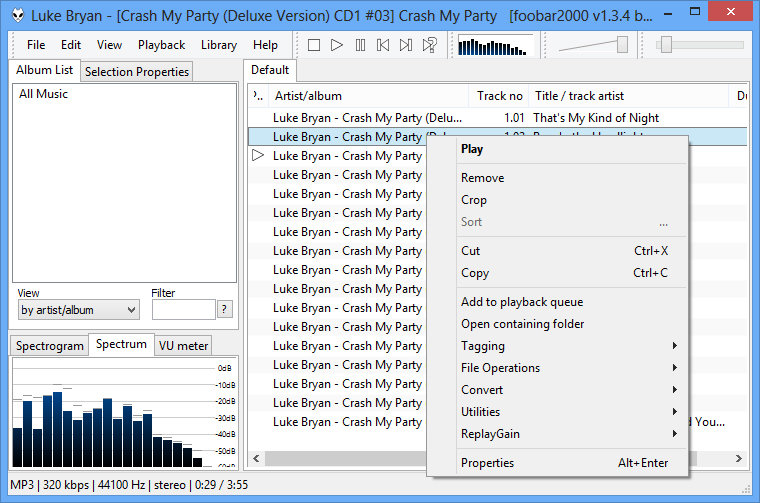Image resolution: width=760 pixels, height=503 pixels.
Task: Select Crop in the context menu
Action: [558, 200]
